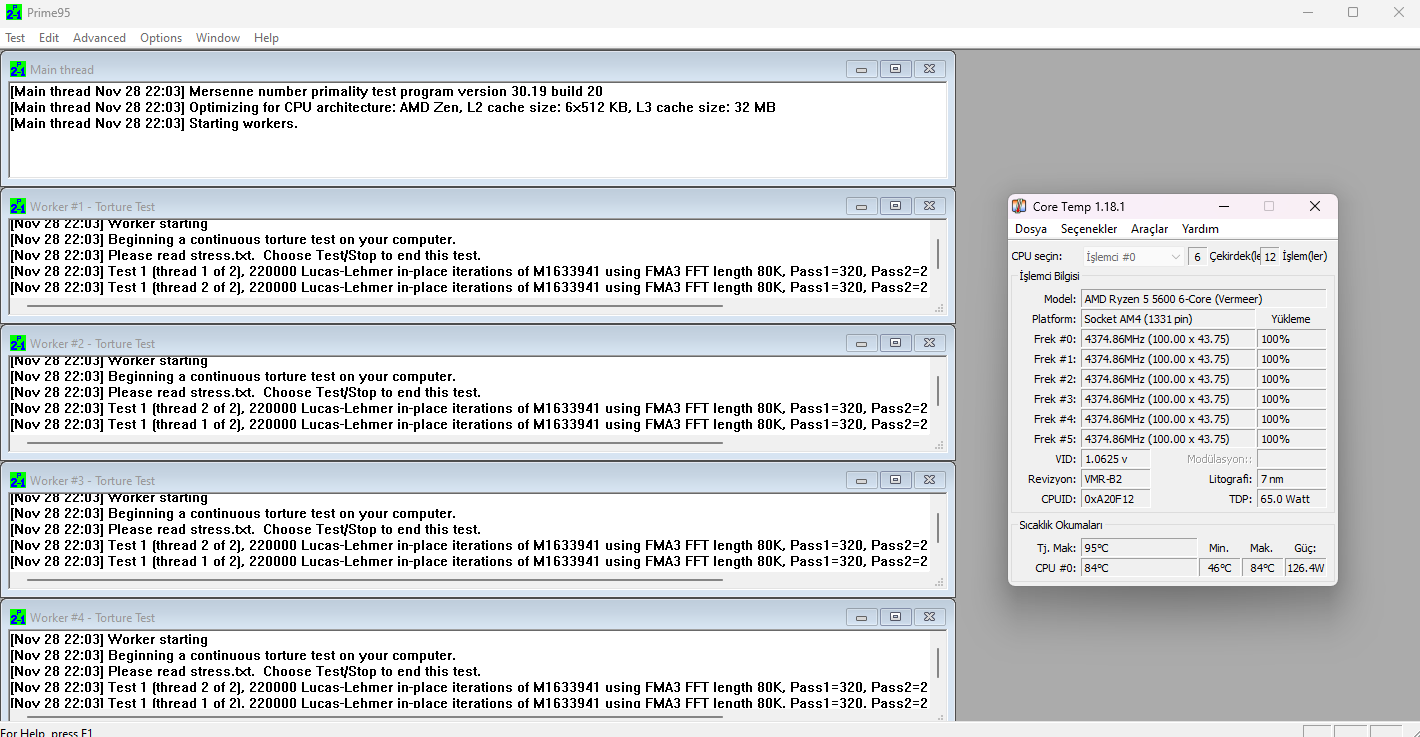Open the Dosya menu in Core Temp
Screen dimensions: 1420x737
point(1031,229)
